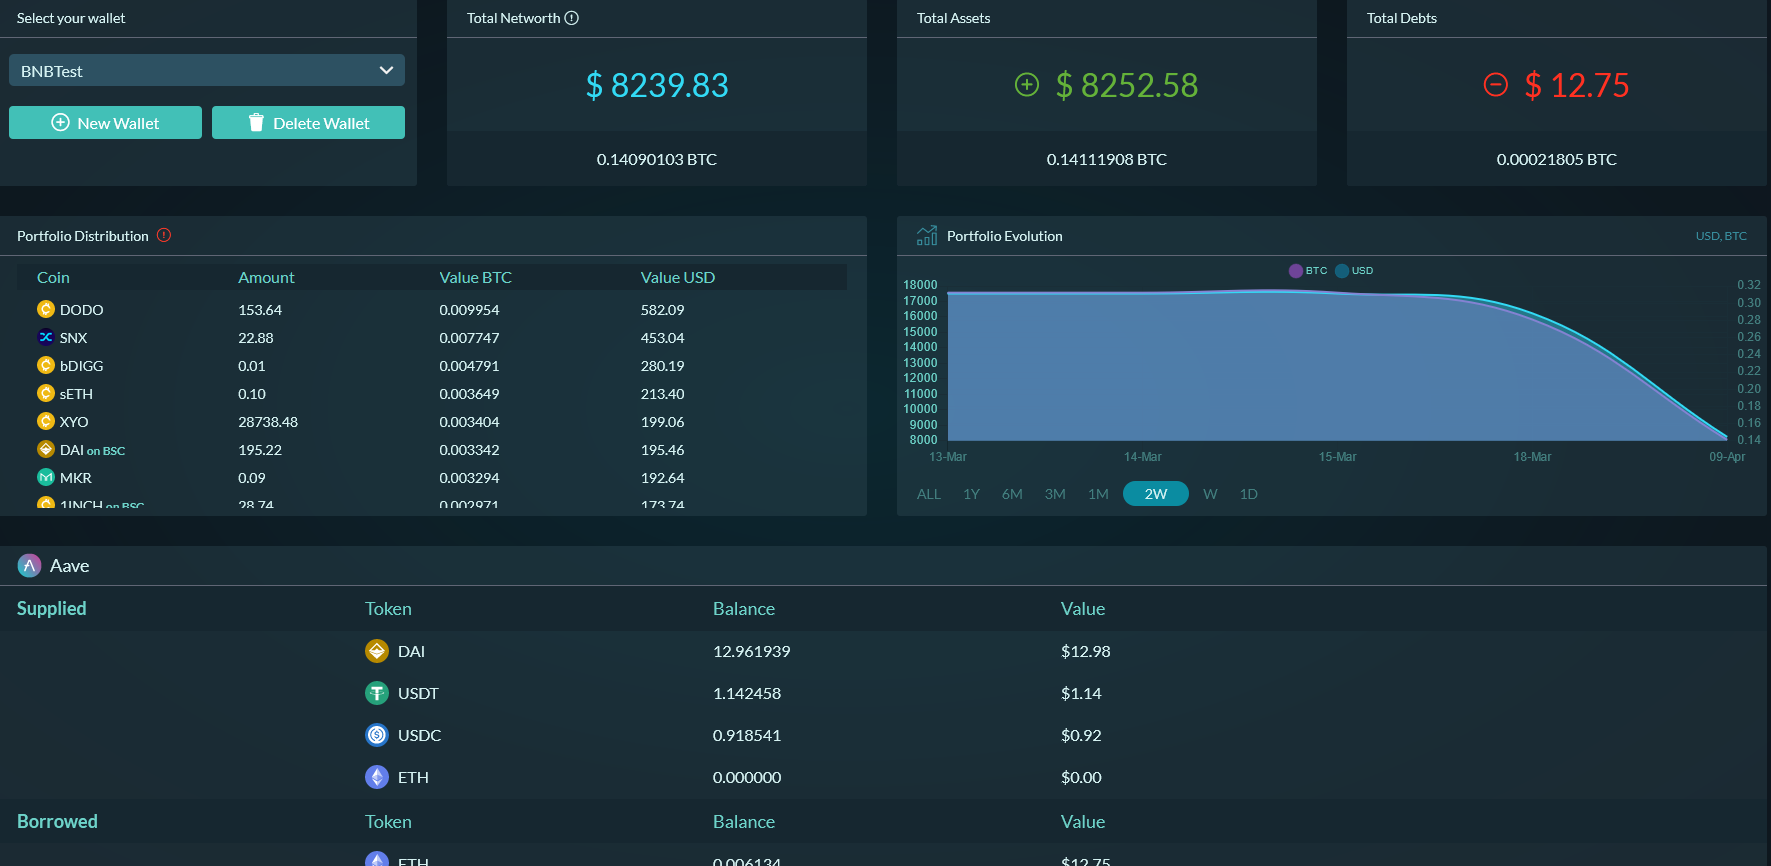
Task: Click the DODO coin name
Action: 82,310
